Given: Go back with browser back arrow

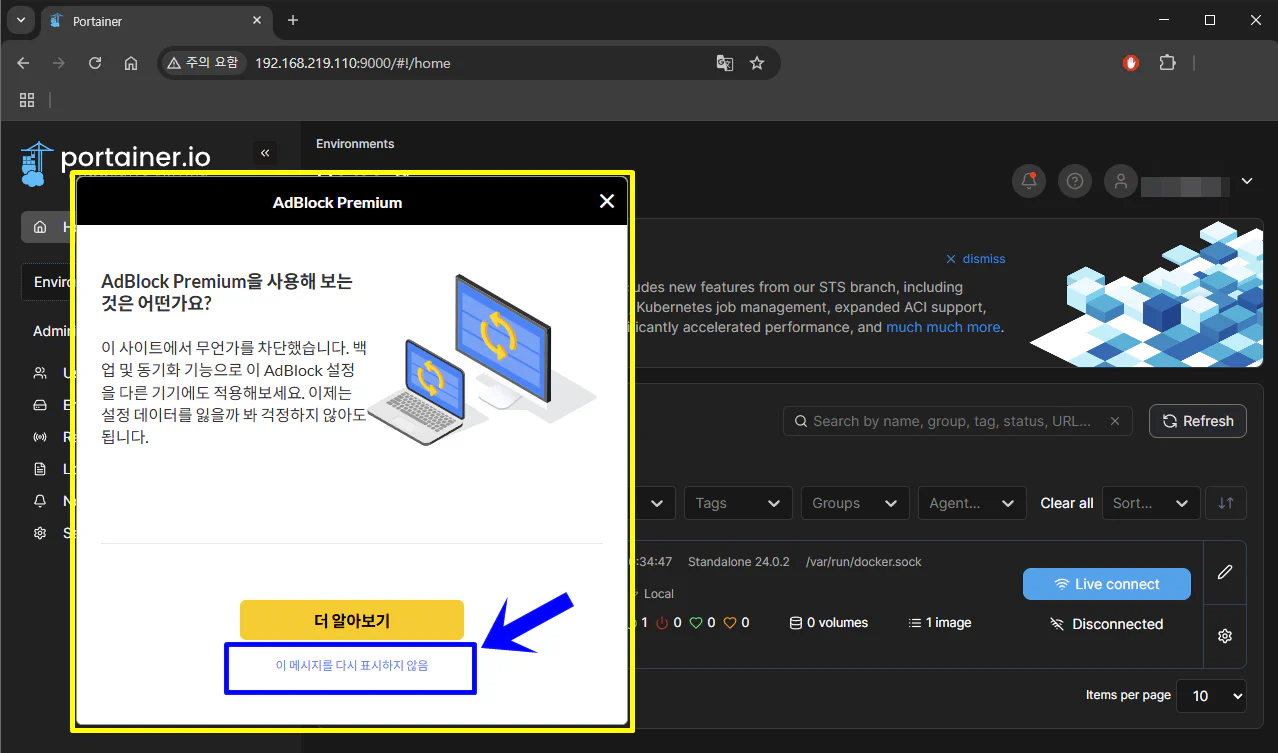Looking at the screenshot, I should click(24, 63).
